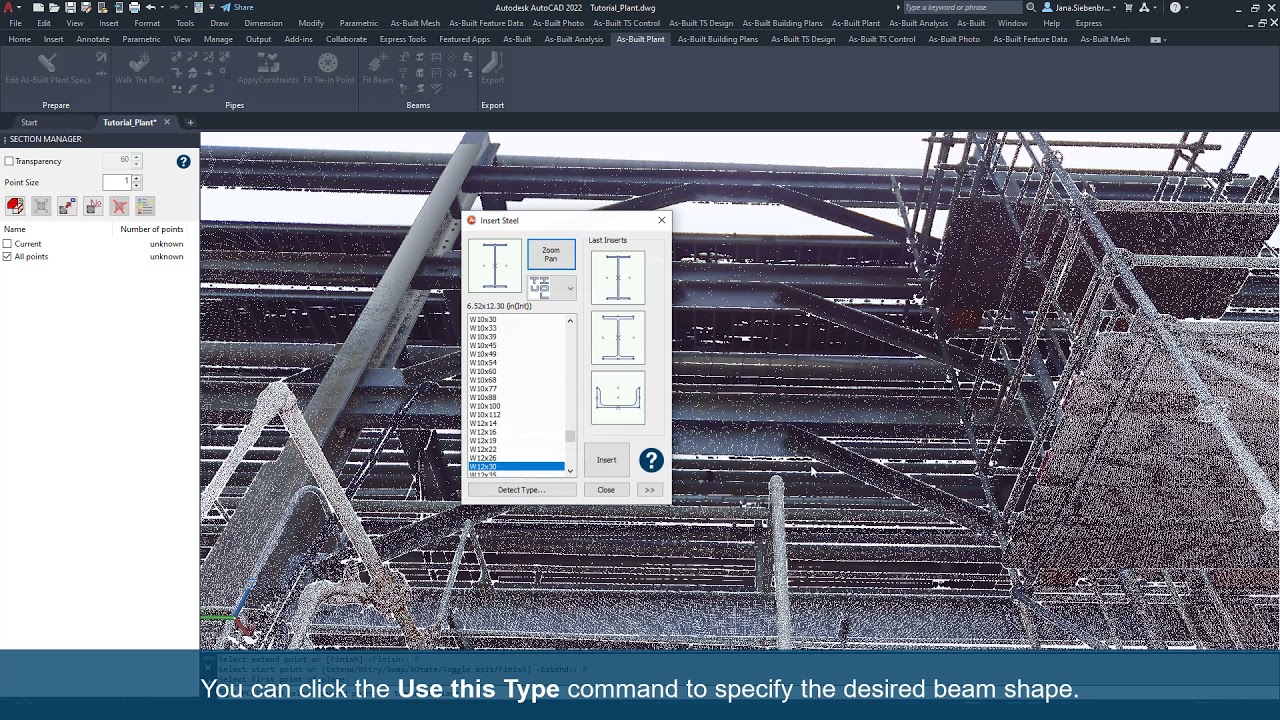The height and width of the screenshot is (720, 1280).
Task: Click the Undo arrow icon
Action: (x=151, y=7)
